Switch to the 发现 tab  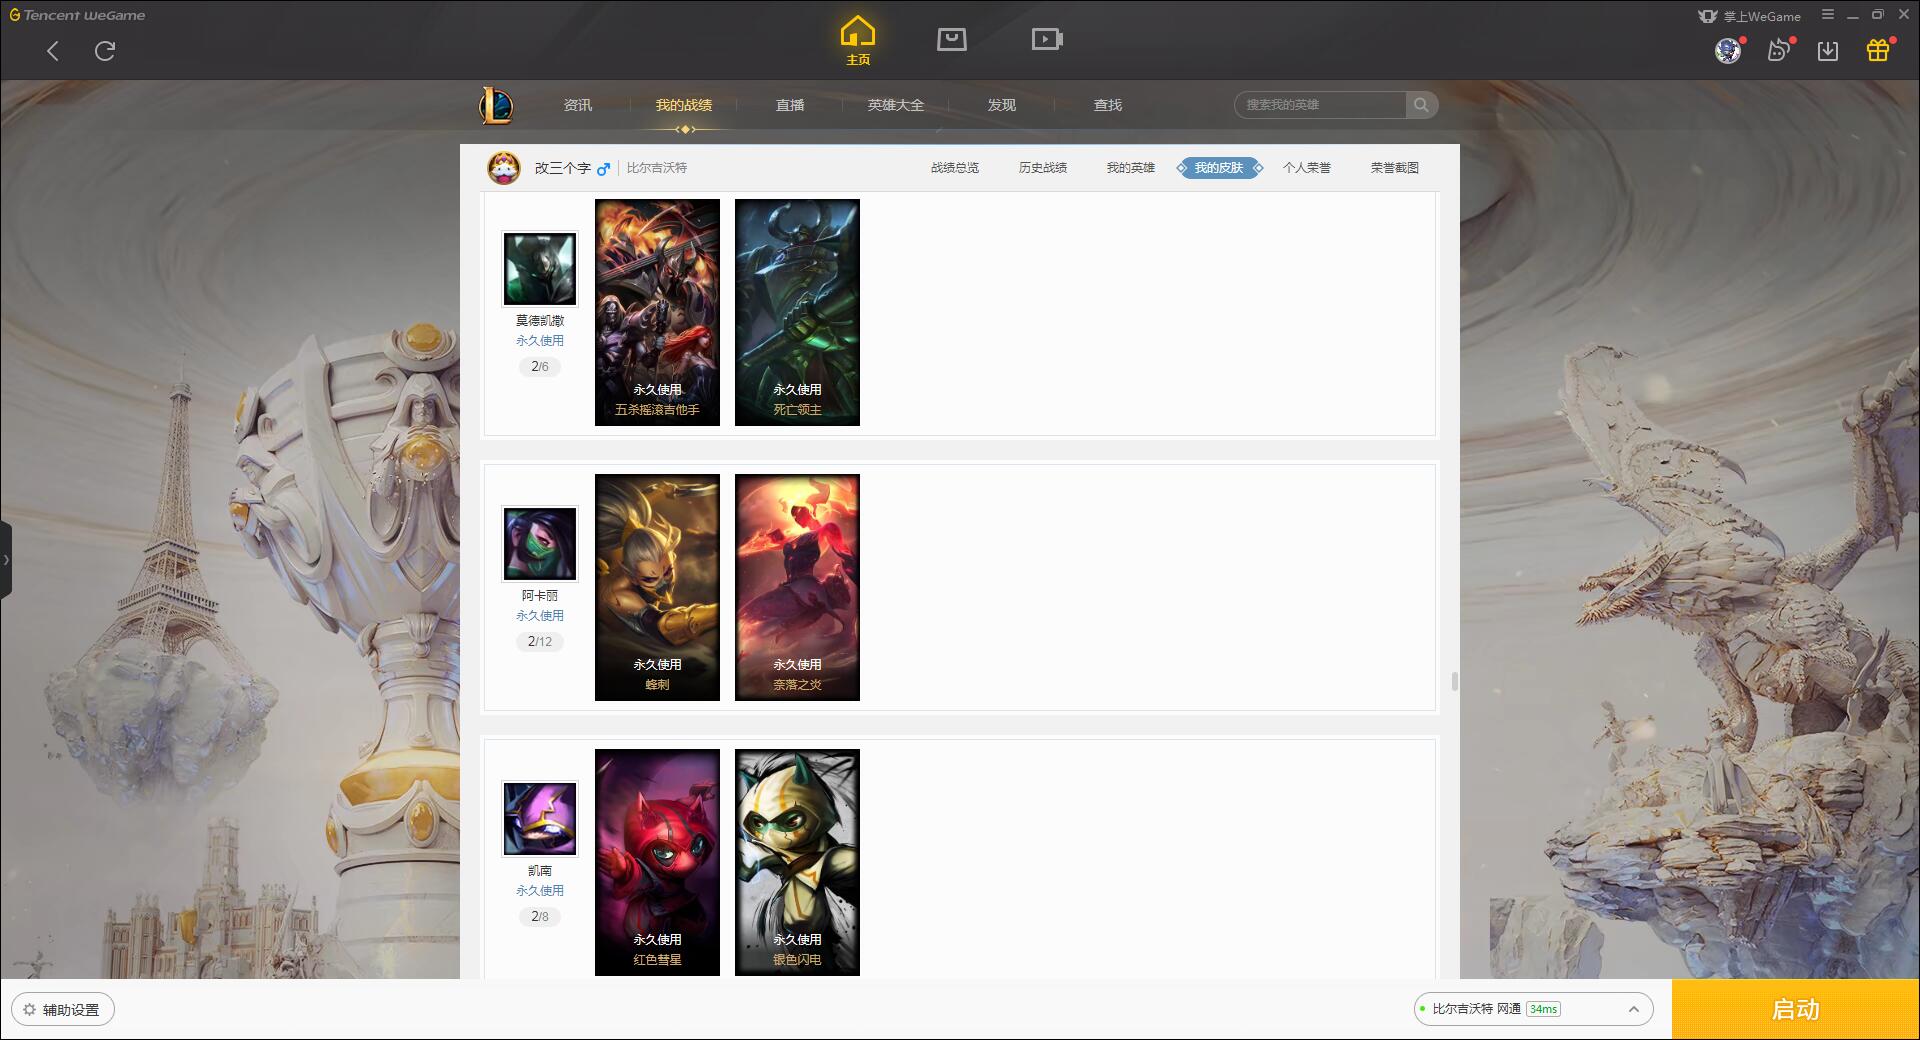coord(1002,105)
